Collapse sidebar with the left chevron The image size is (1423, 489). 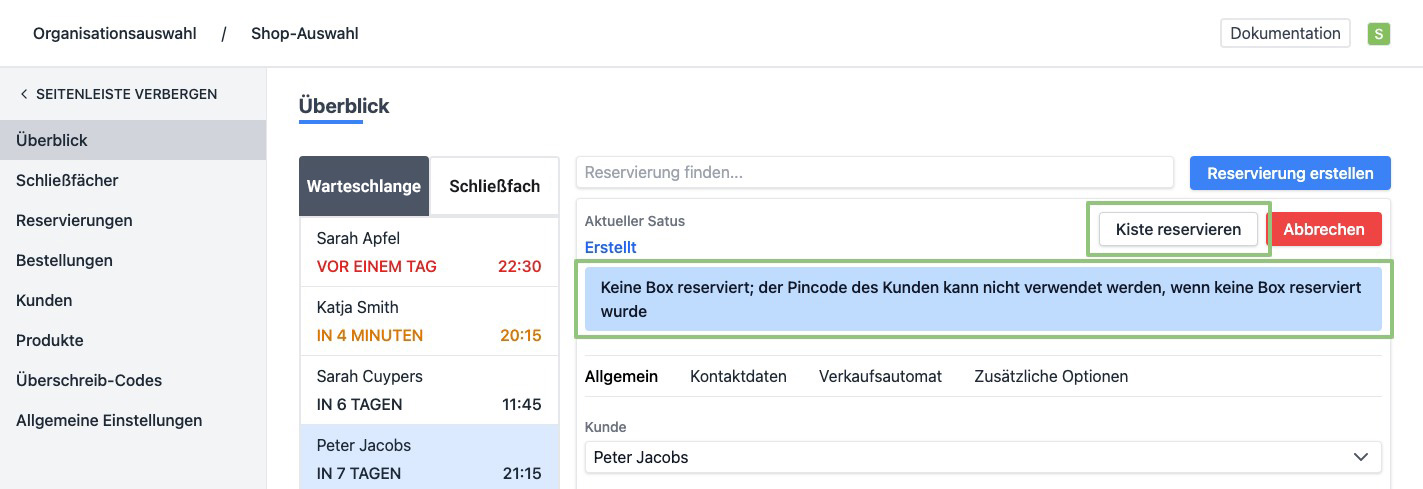[24, 94]
